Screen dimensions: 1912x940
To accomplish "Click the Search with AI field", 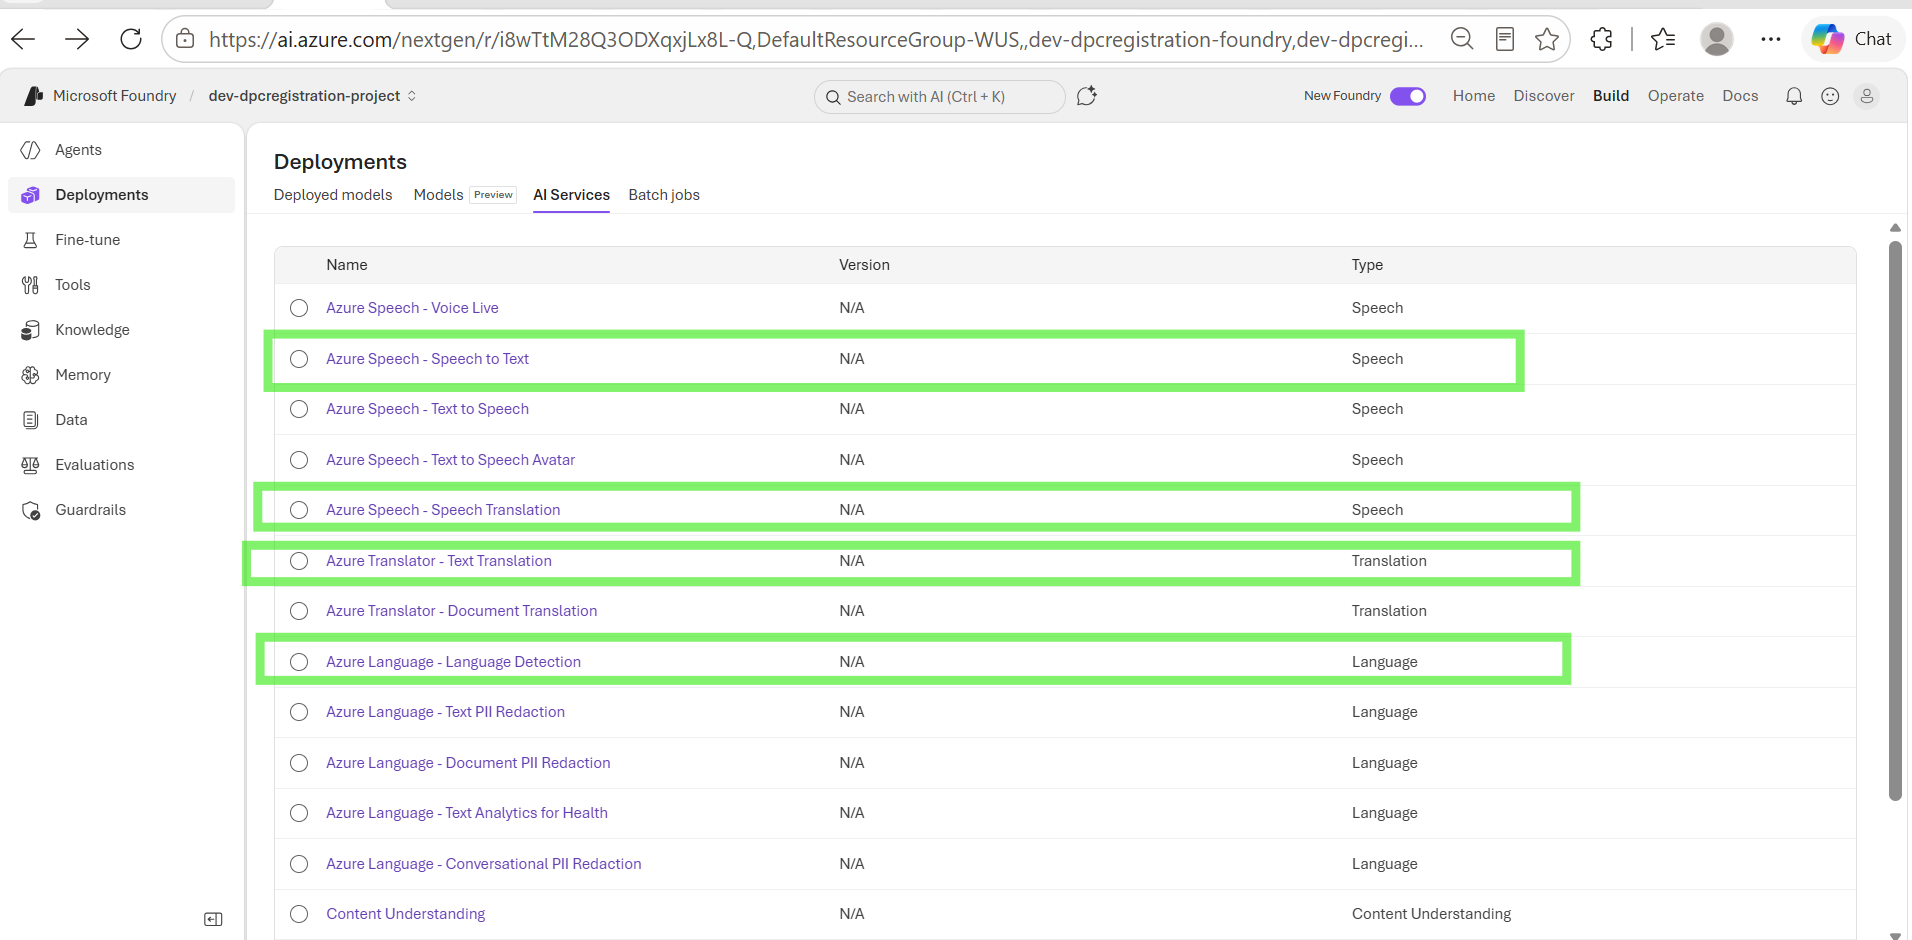I will pos(939,97).
